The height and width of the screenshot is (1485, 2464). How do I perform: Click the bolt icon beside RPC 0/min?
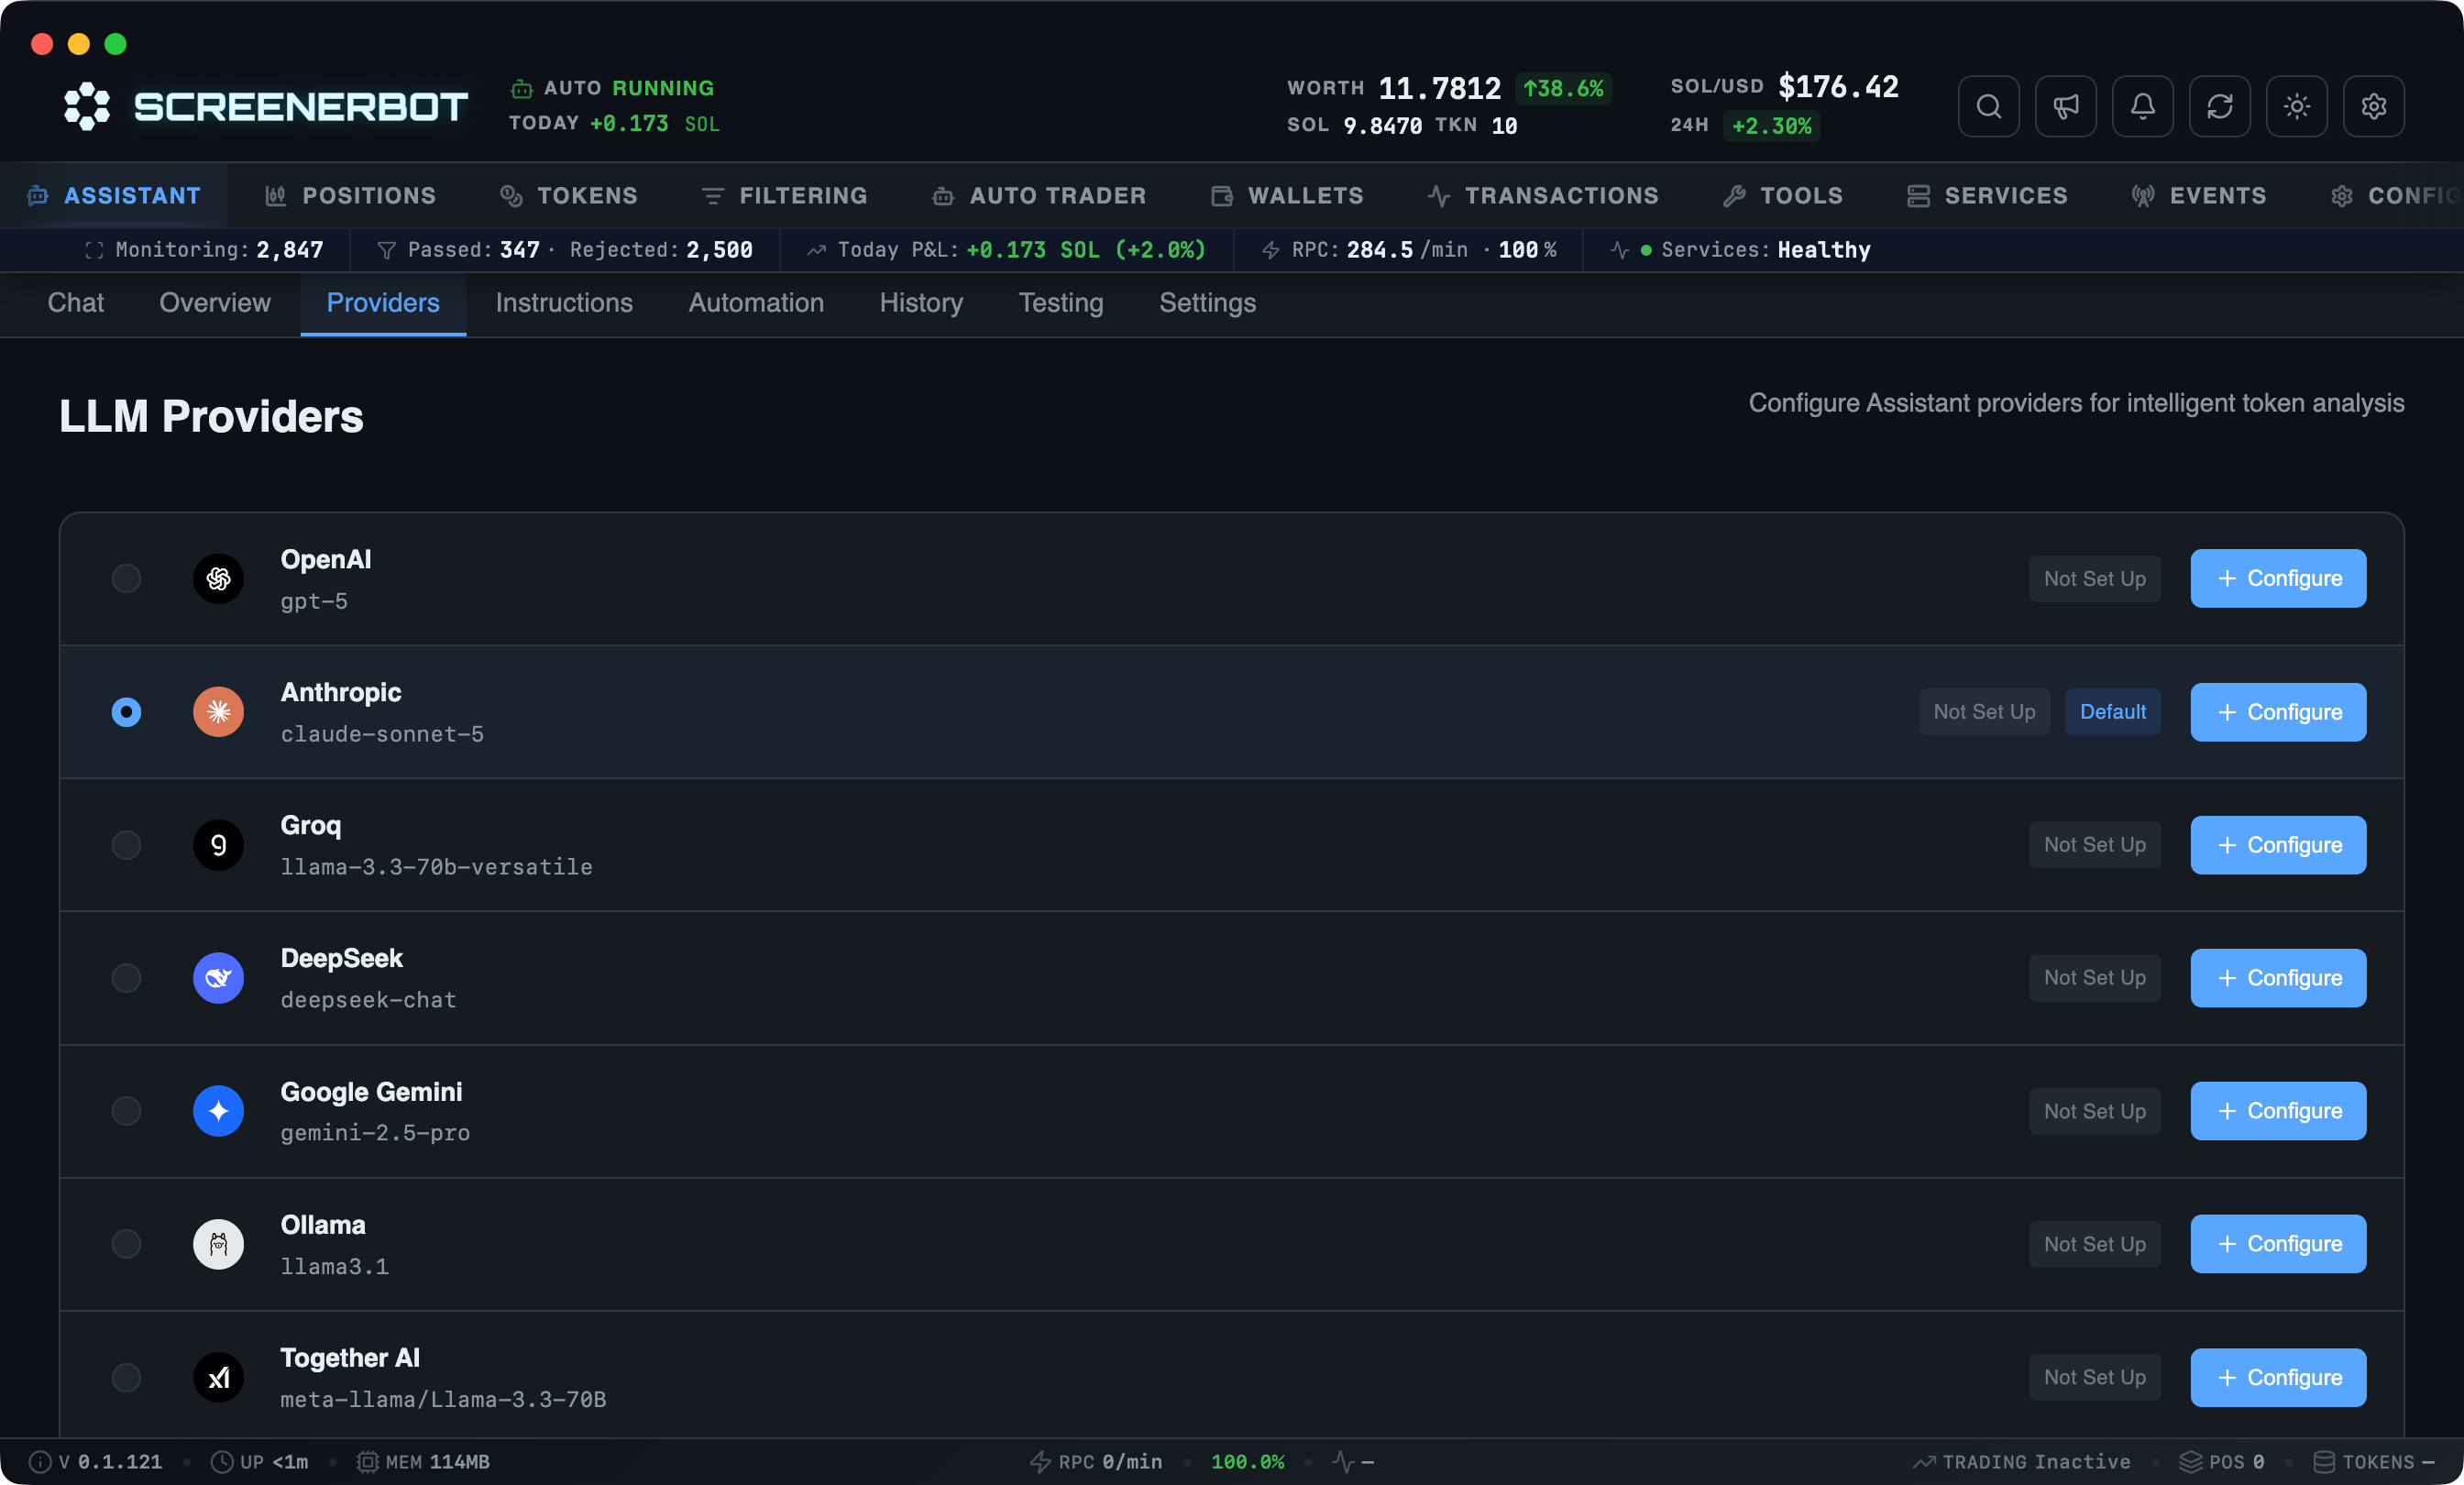pos(1040,1462)
